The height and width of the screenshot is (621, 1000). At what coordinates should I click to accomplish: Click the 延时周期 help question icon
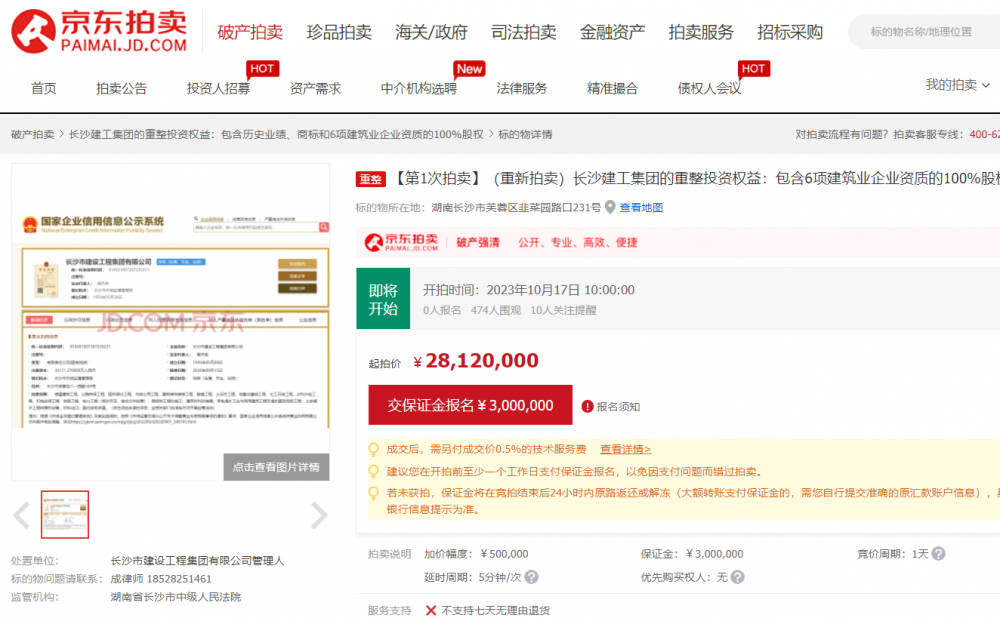click(531, 577)
